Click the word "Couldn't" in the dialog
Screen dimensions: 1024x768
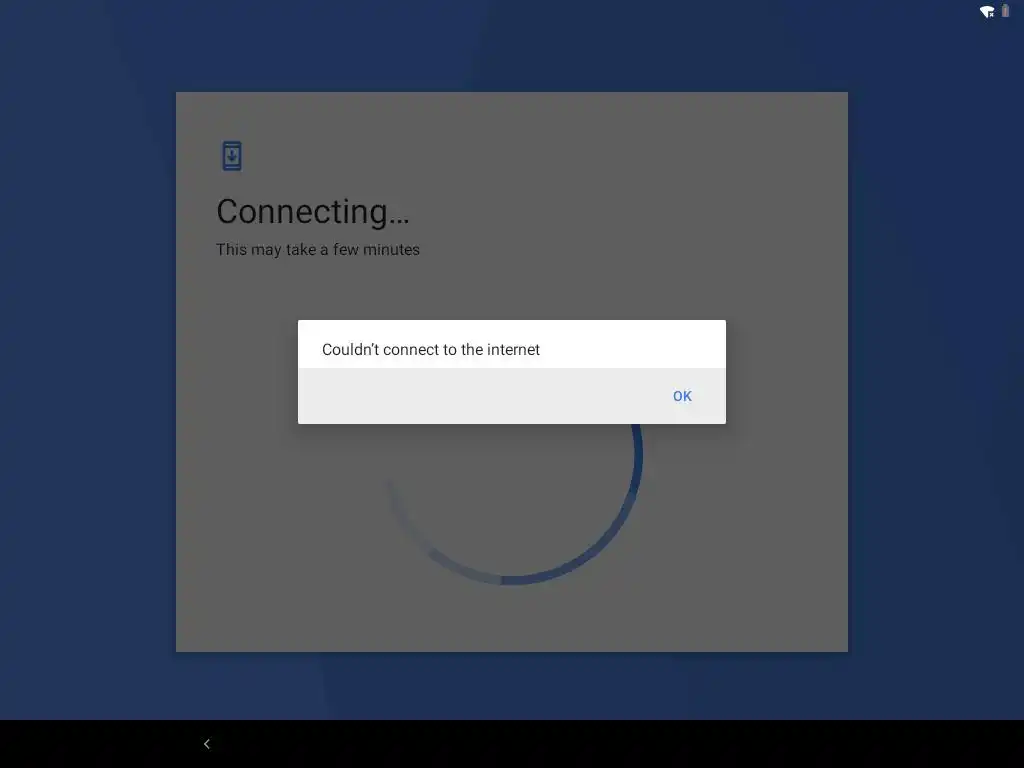pos(351,349)
